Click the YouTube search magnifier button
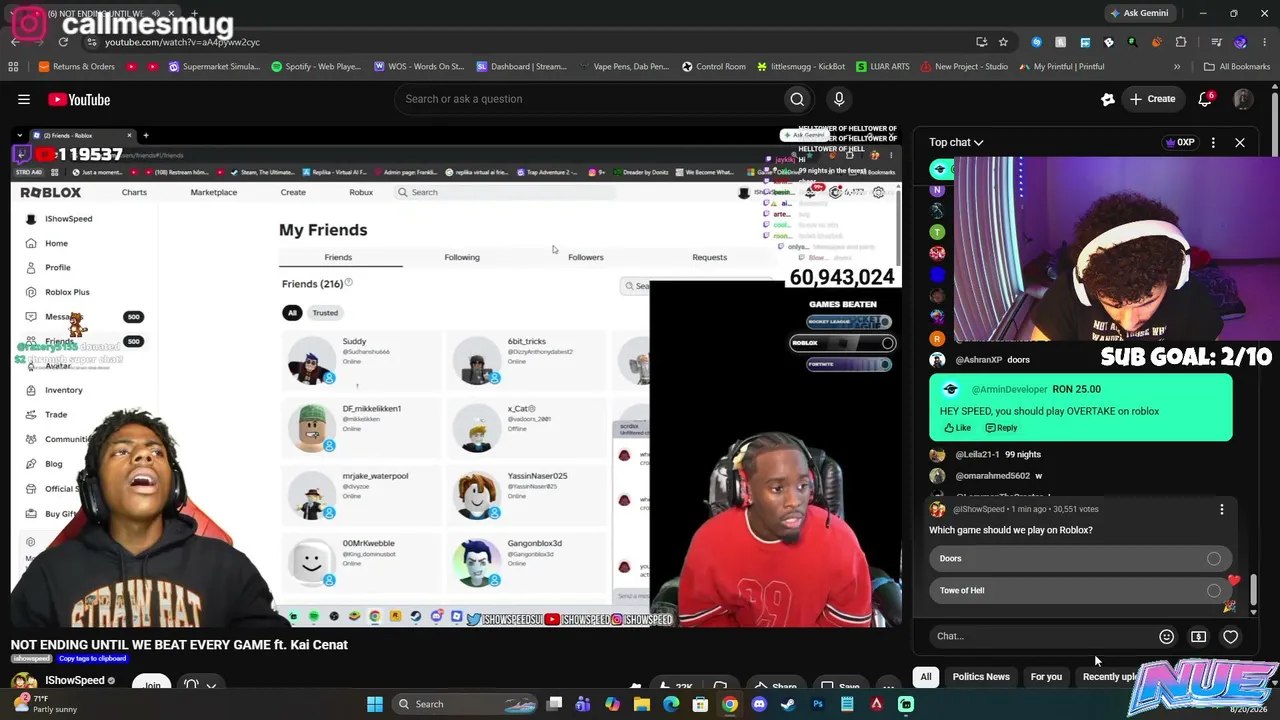Image resolution: width=1280 pixels, height=720 pixels. pos(797,99)
